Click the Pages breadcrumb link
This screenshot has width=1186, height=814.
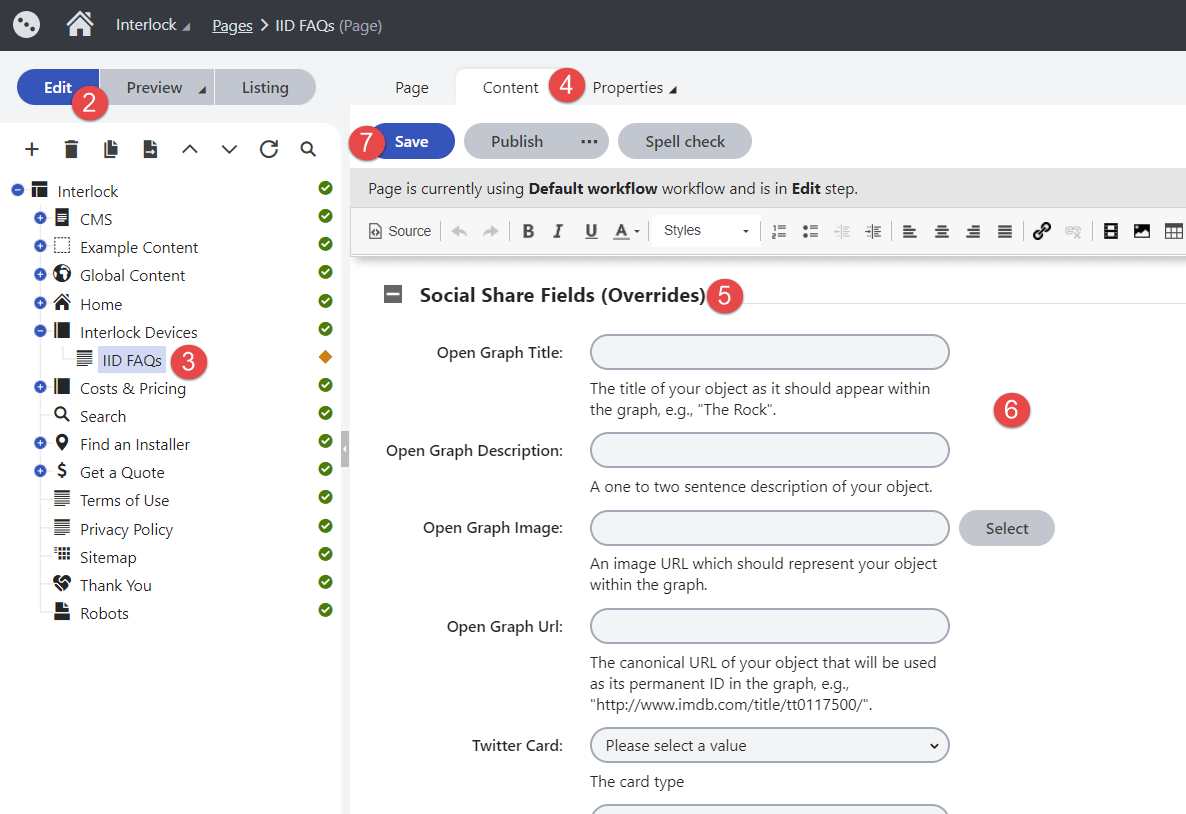click(x=232, y=26)
